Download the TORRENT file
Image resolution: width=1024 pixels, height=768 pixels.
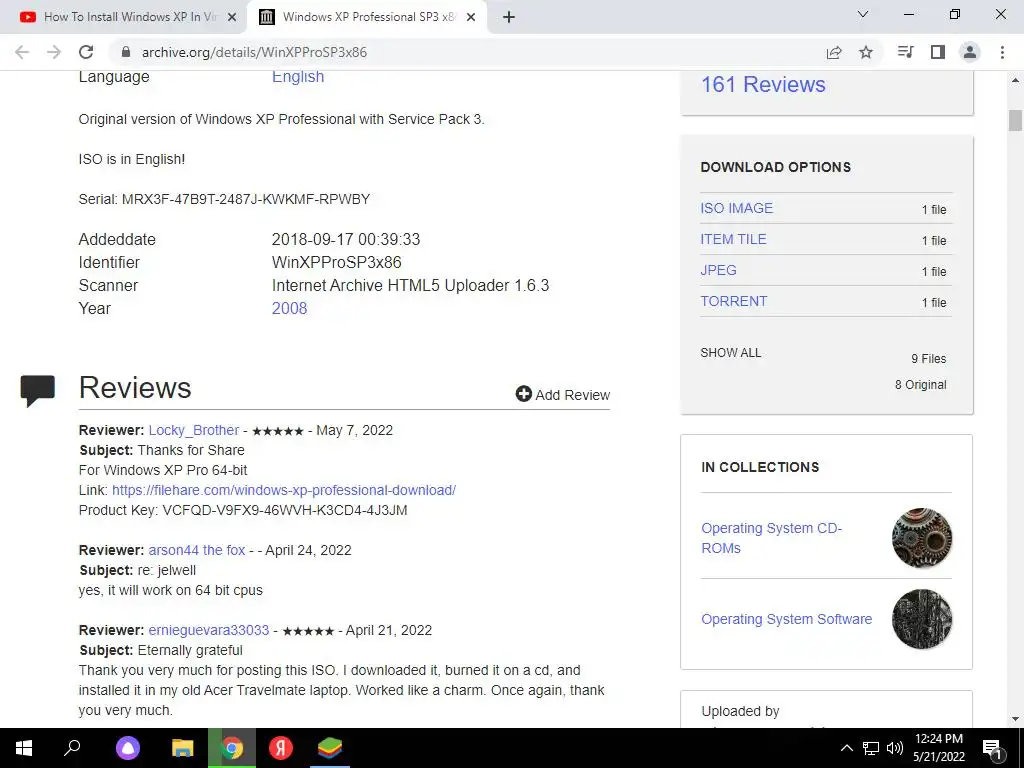pyautogui.click(x=734, y=301)
